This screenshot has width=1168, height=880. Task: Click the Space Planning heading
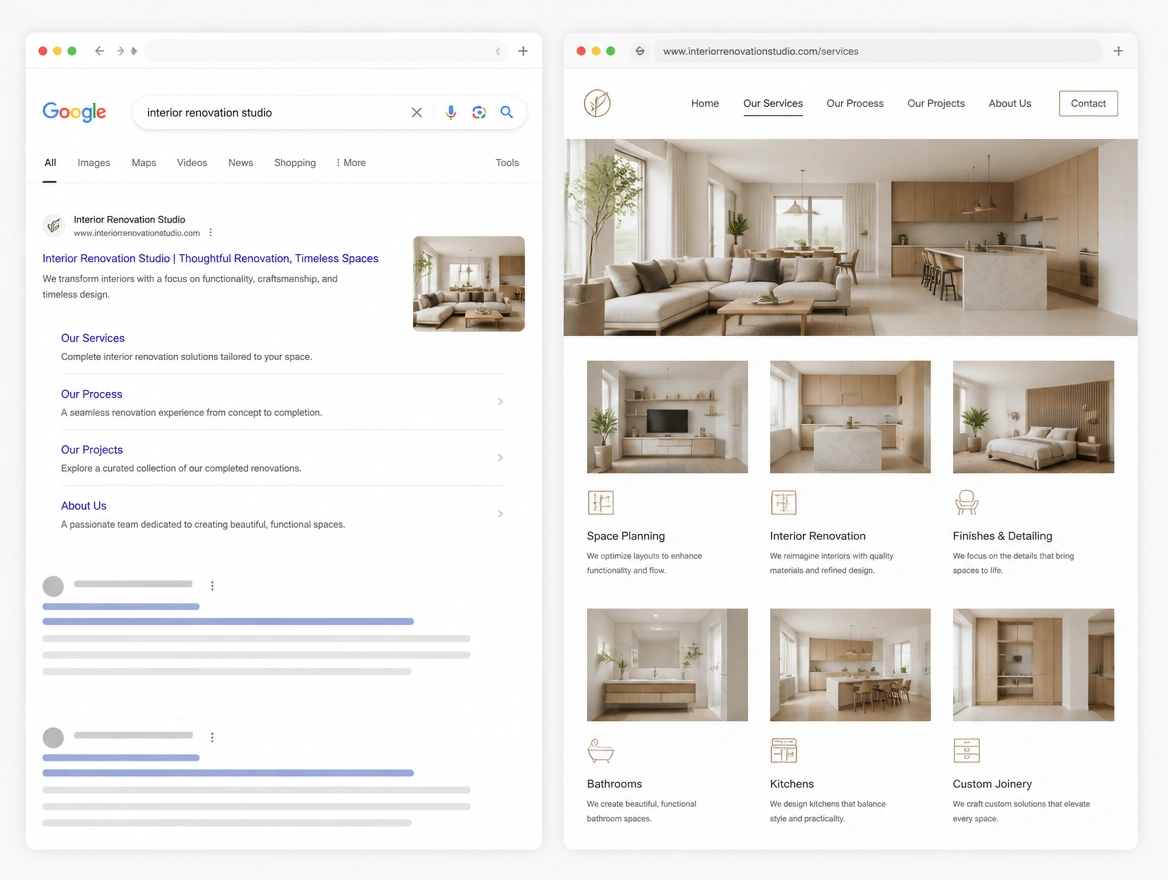[x=626, y=536]
